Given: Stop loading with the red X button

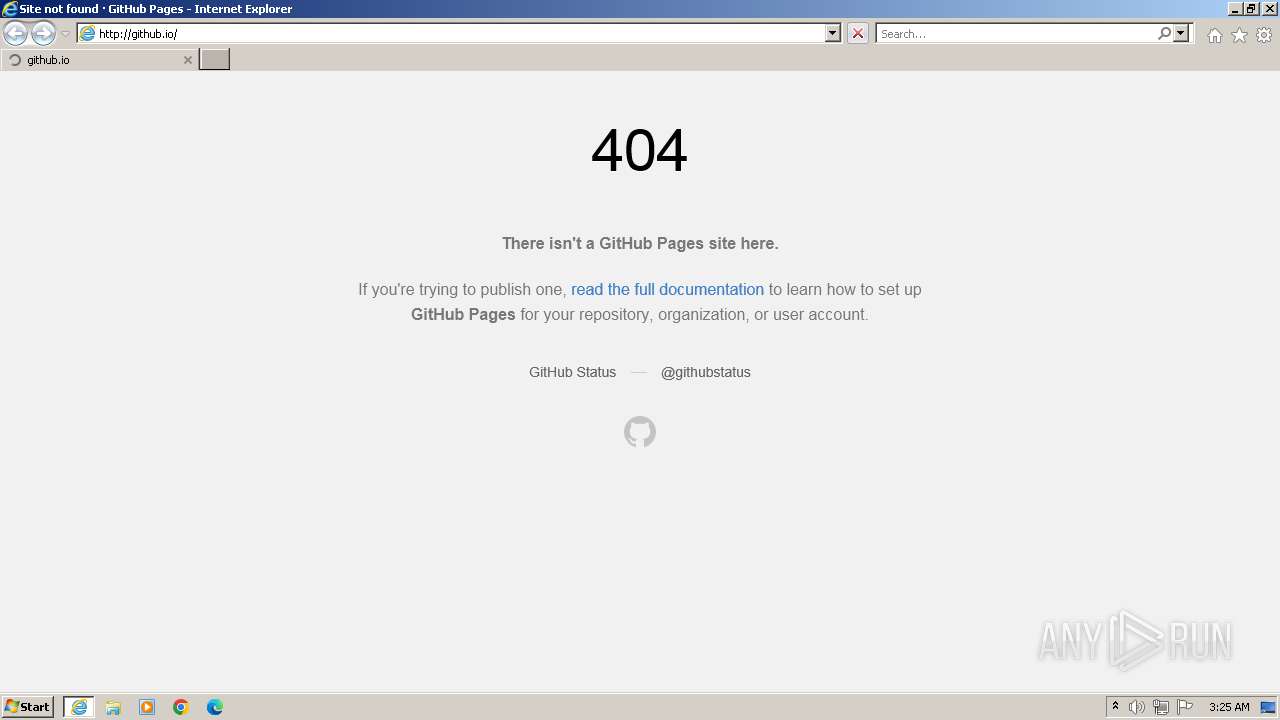Looking at the screenshot, I should (858, 33).
